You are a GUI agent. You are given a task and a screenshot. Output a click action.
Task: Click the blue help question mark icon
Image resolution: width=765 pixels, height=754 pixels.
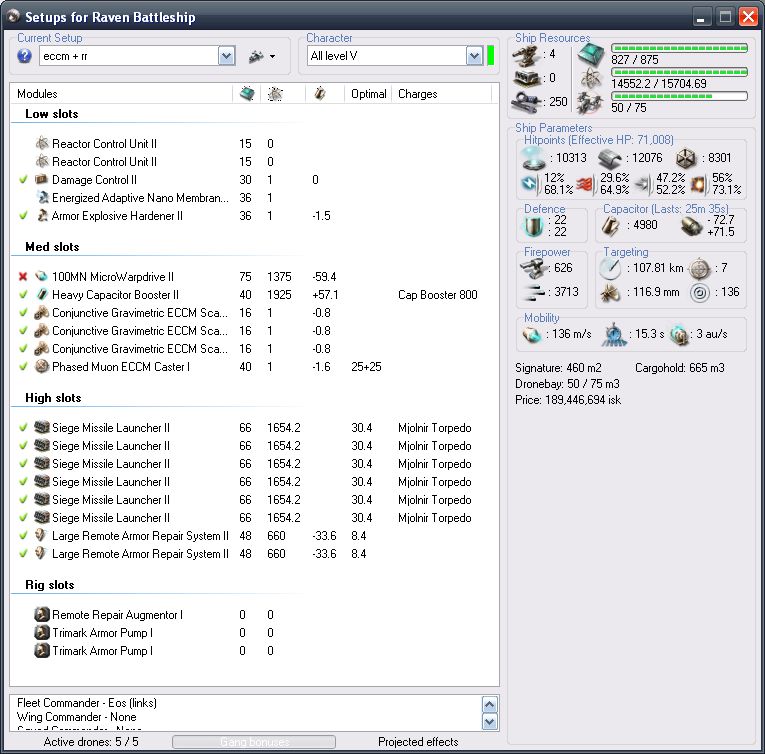[x=24, y=56]
